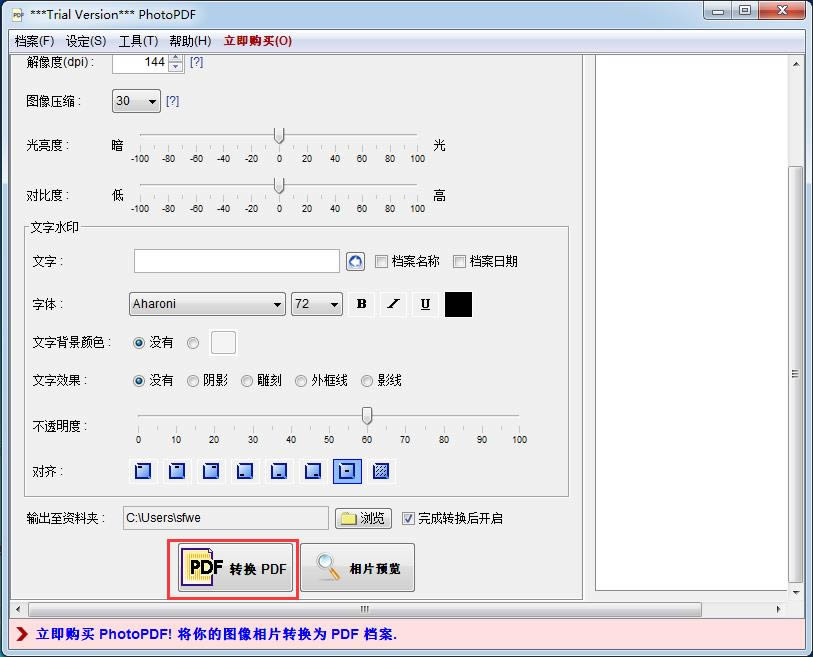Open the 帮助(H) menu
The height and width of the screenshot is (657, 813).
190,41
